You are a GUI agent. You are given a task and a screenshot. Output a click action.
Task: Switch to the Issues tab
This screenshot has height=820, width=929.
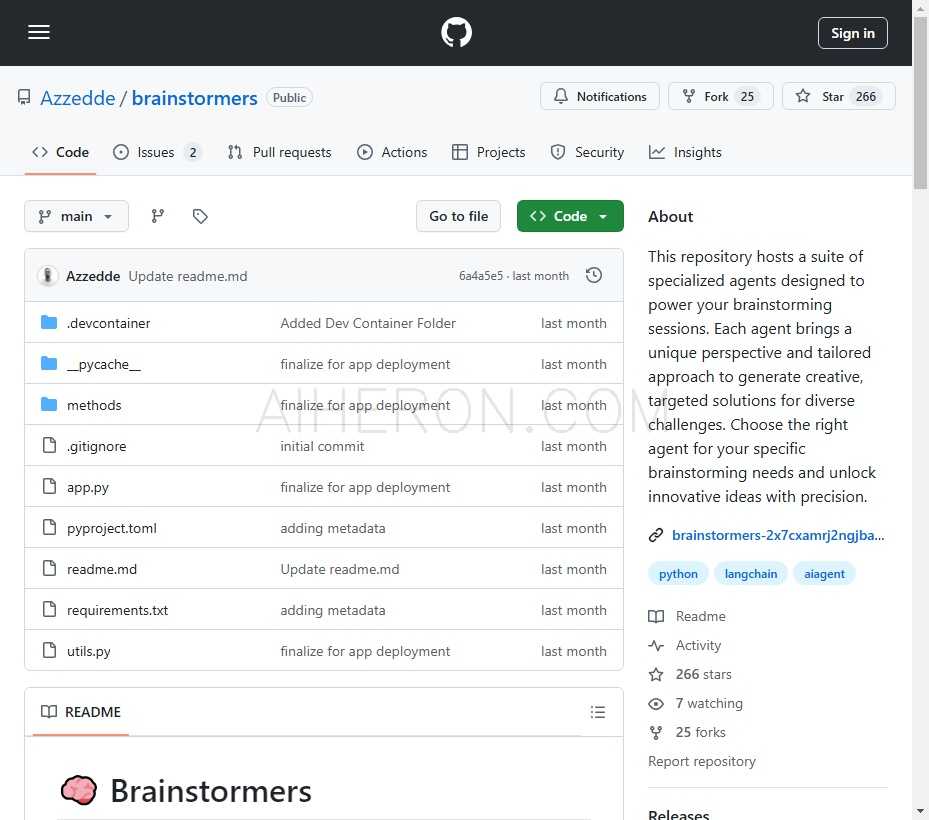[x=157, y=152]
